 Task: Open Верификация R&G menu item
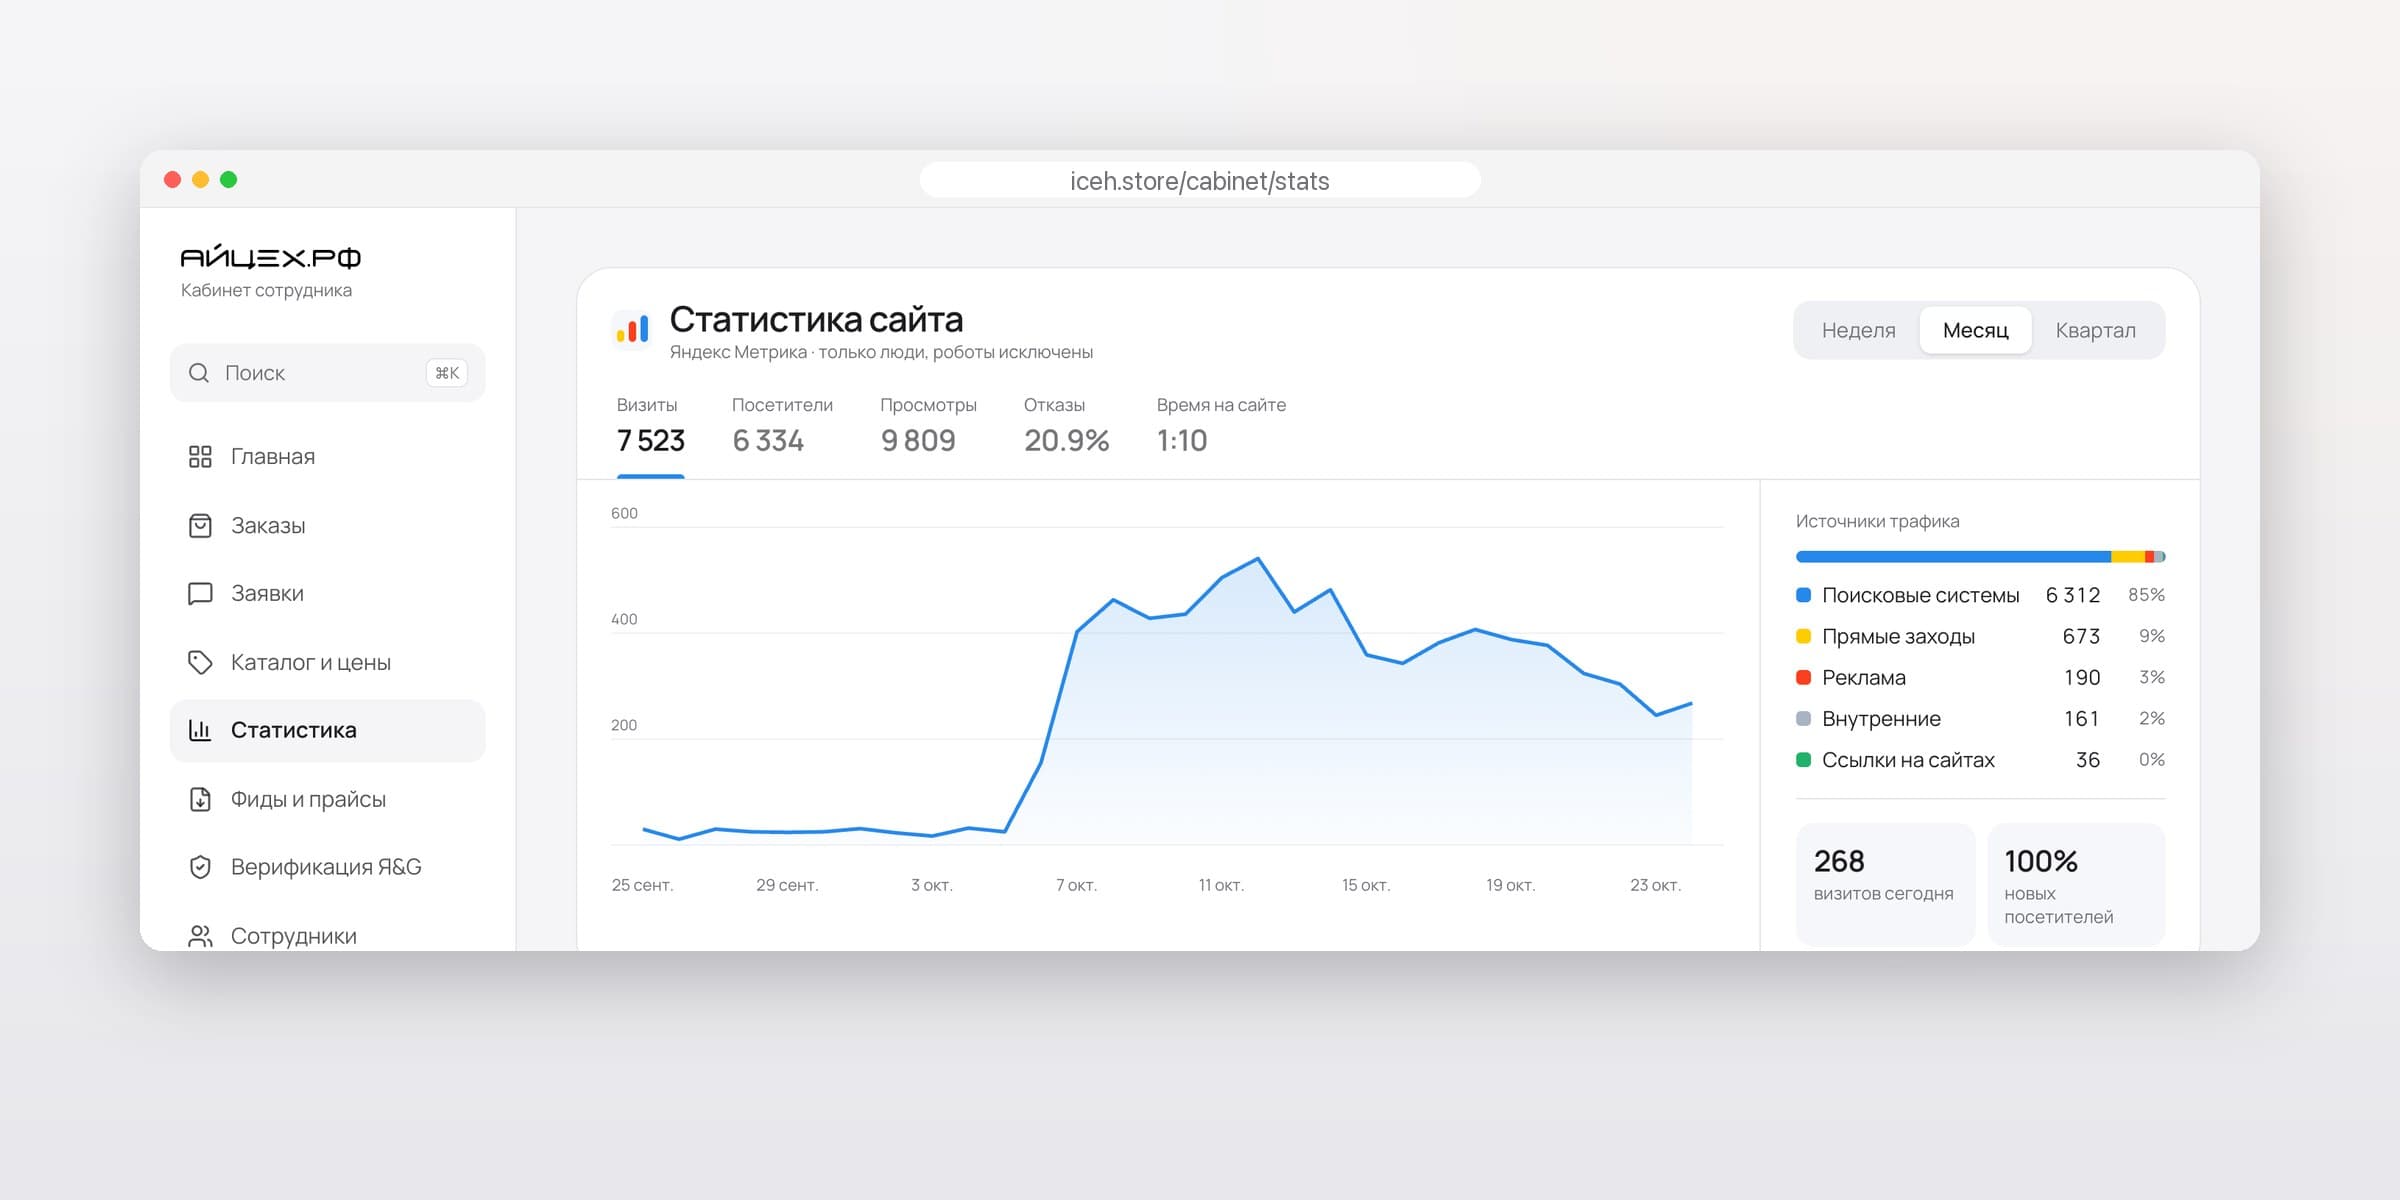point(328,867)
